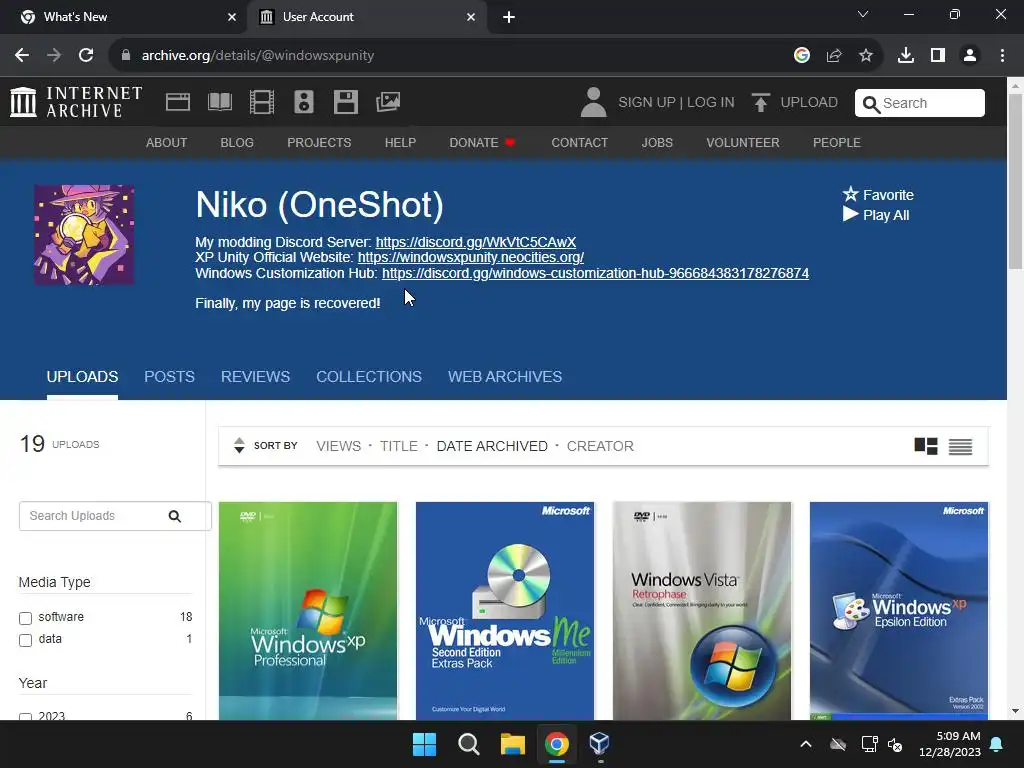Open Windows Start button
Screen dimensions: 1024x768
click(424, 744)
